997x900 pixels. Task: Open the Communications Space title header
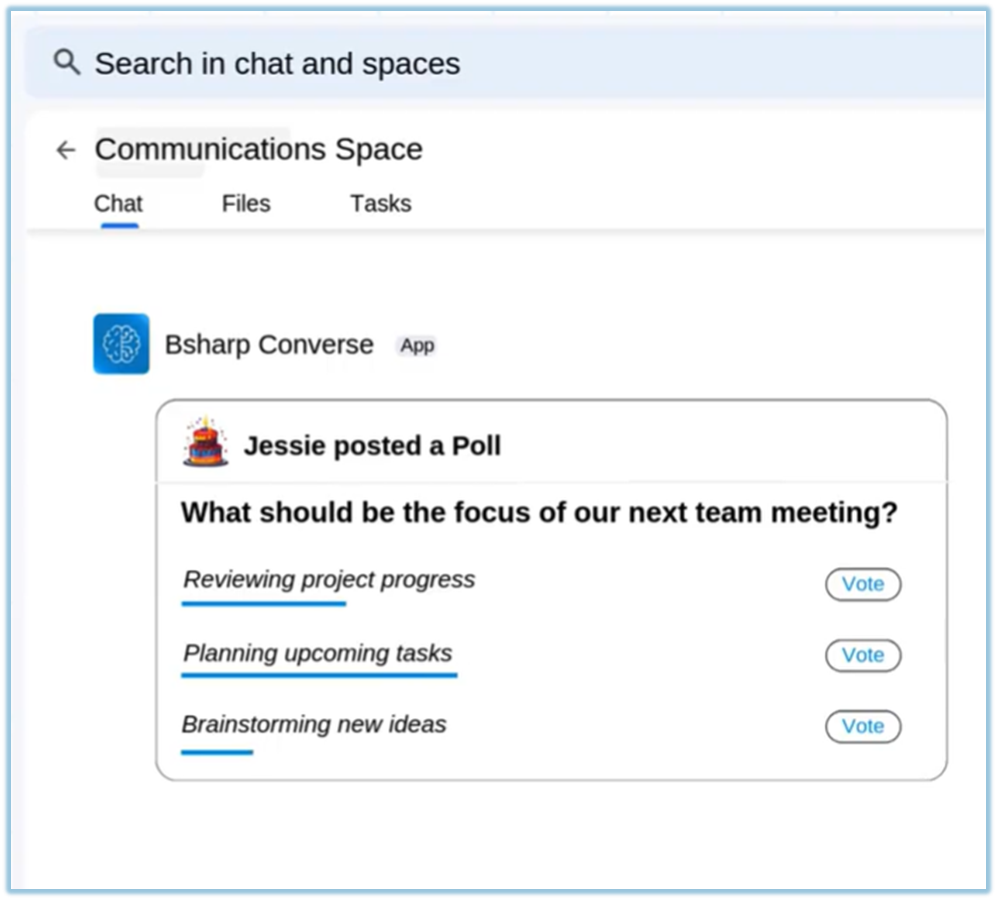[258, 150]
